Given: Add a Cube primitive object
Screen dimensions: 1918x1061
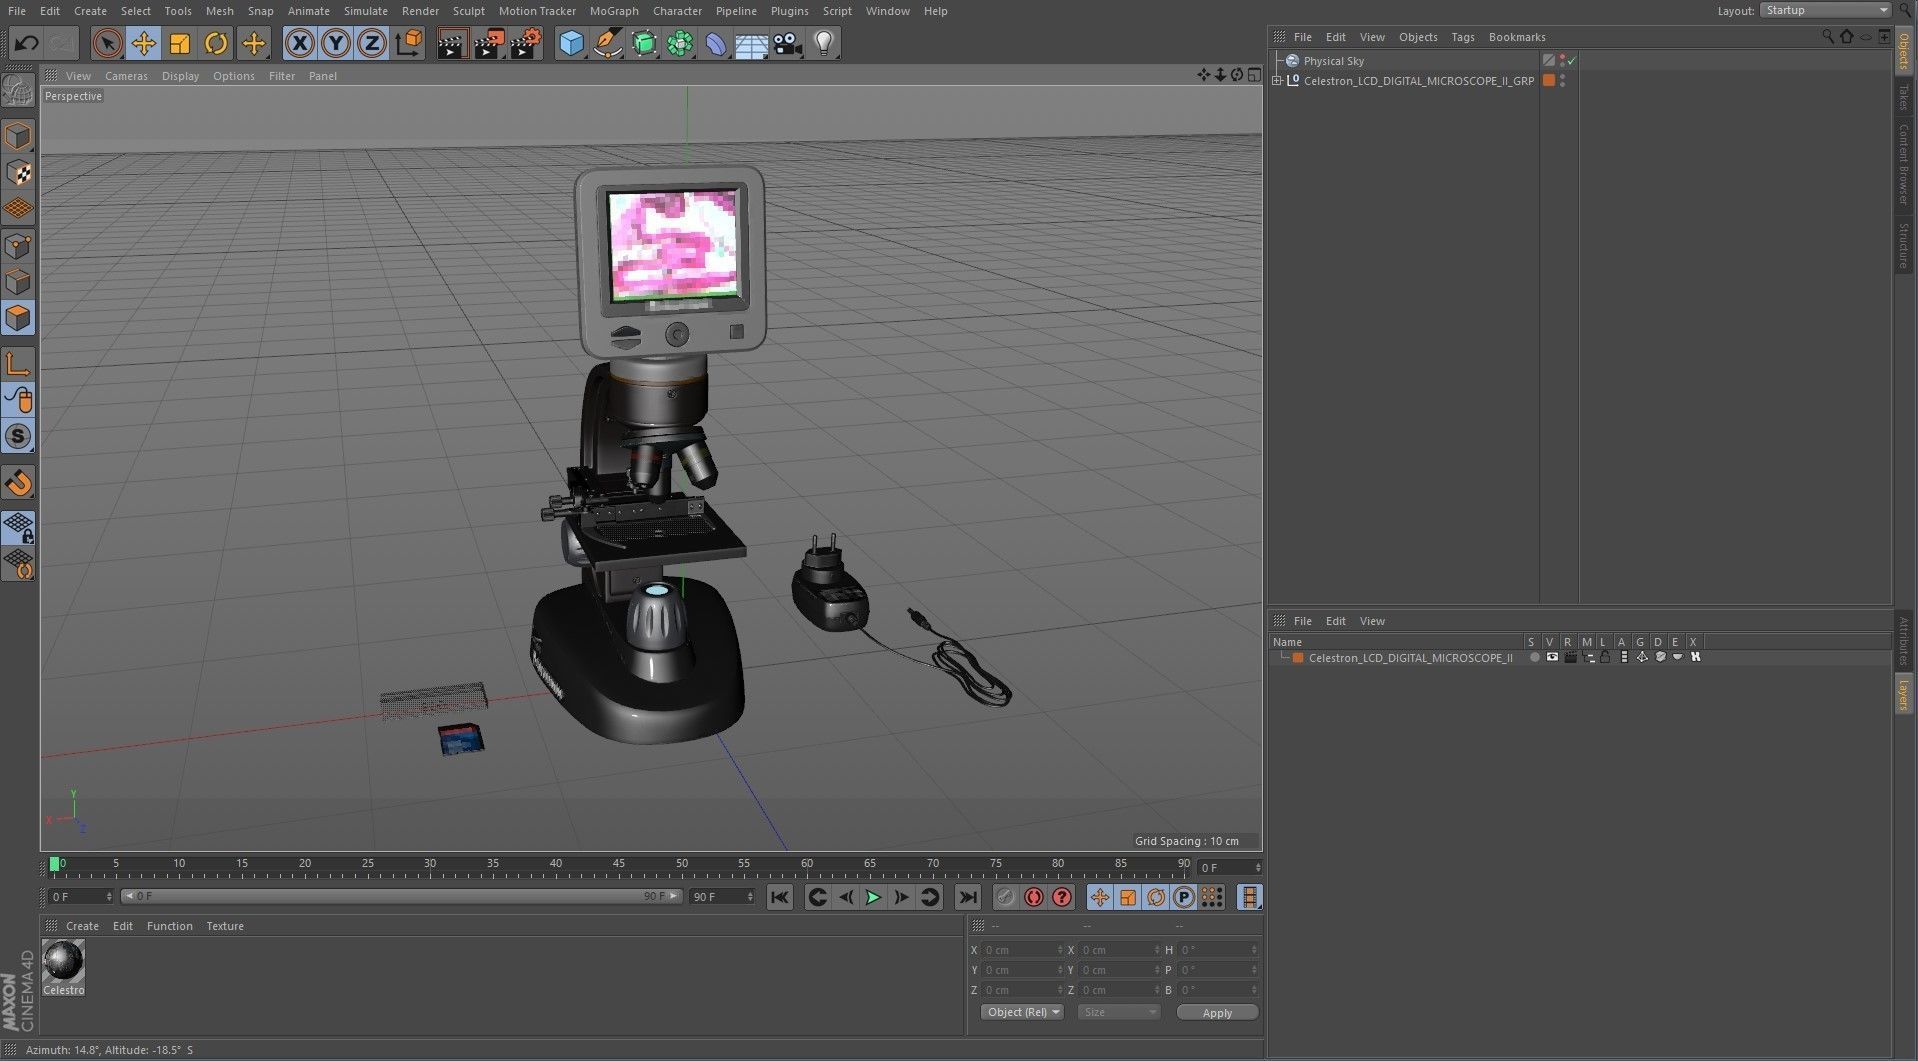Looking at the screenshot, I should (571, 43).
